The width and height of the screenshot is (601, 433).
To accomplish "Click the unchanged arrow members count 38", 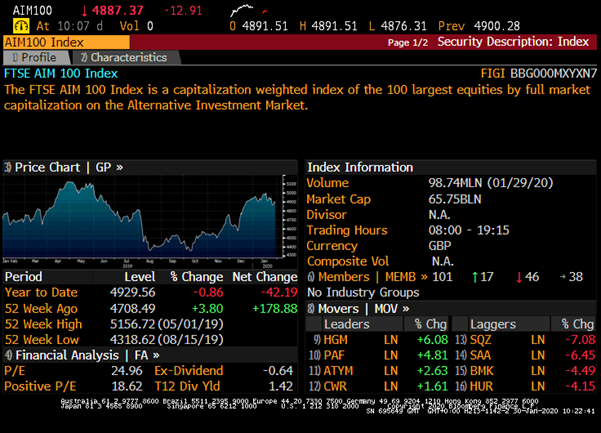I will (571, 277).
